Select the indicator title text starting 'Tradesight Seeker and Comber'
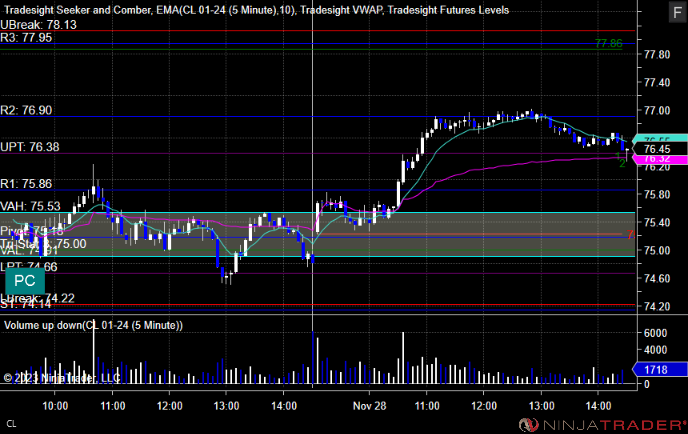 [x=256, y=10]
